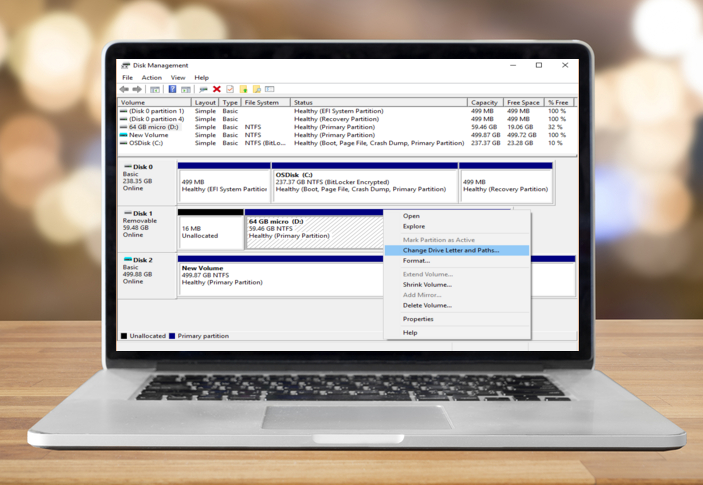Click the Back arrow in toolbar
The height and width of the screenshot is (485, 703).
(x=124, y=89)
